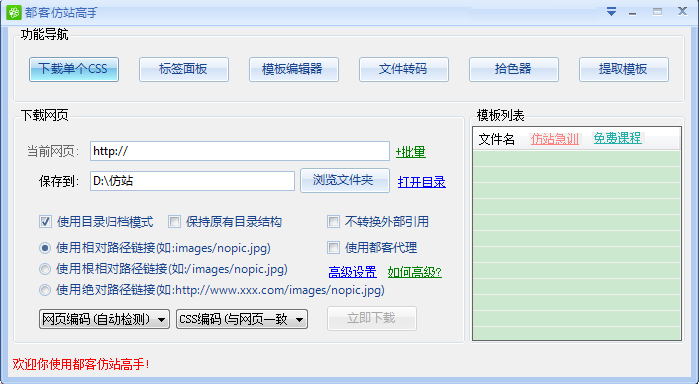Viewport: 699px width, 384px height.
Task: Open the title bar dropdown arrow menu
Action: [x=611, y=12]
